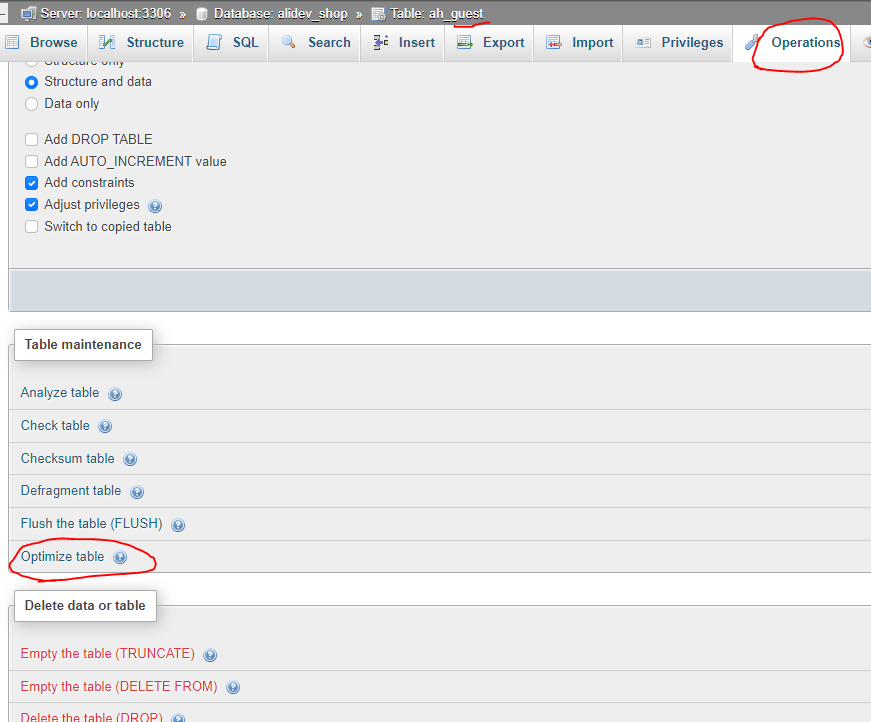Open help icon beside Check table
The width and height of the screenshot is (871, 722).
105,427
